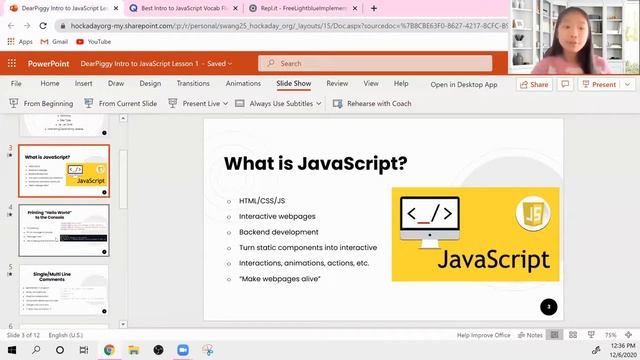Image resolution: width=640 pixels, height=360 pixels.
Task: Expand the Present Live dropdown arrow
Action: (225, 104)
